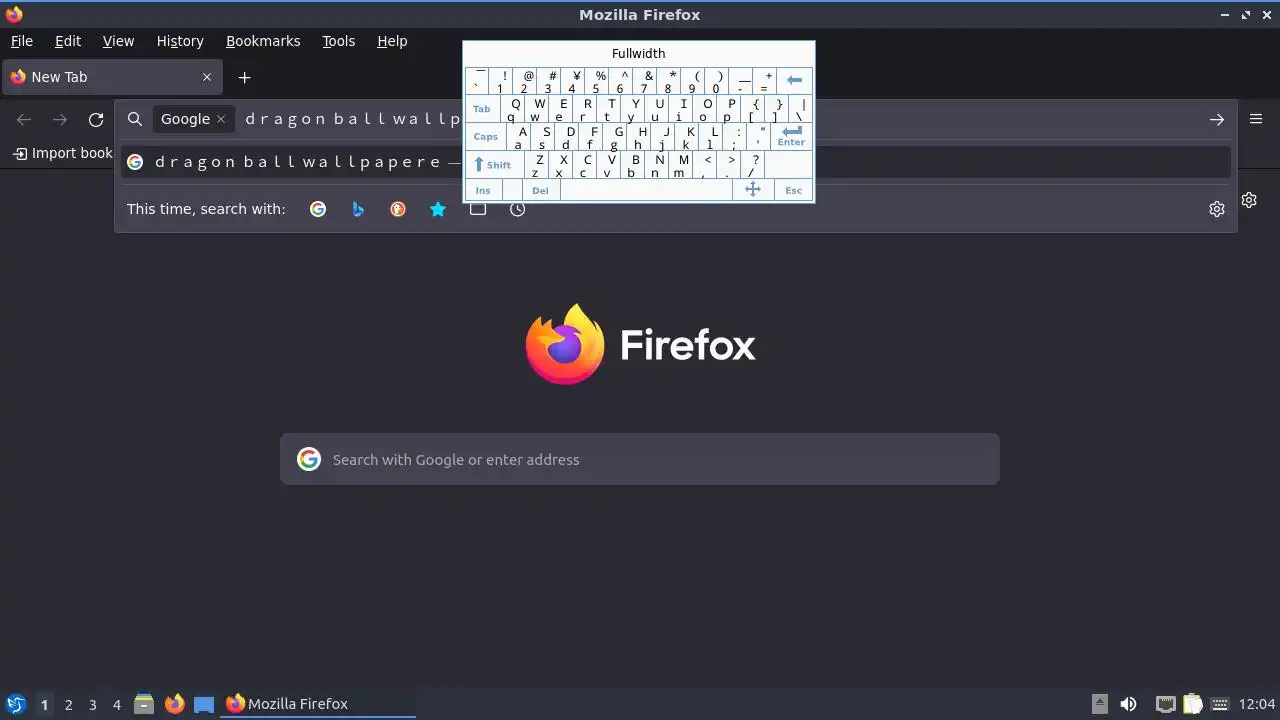The height and width of the screenshot is (720, 1280).
Task: Click the magnifier search icon in address bar
Action: point(135,119)
